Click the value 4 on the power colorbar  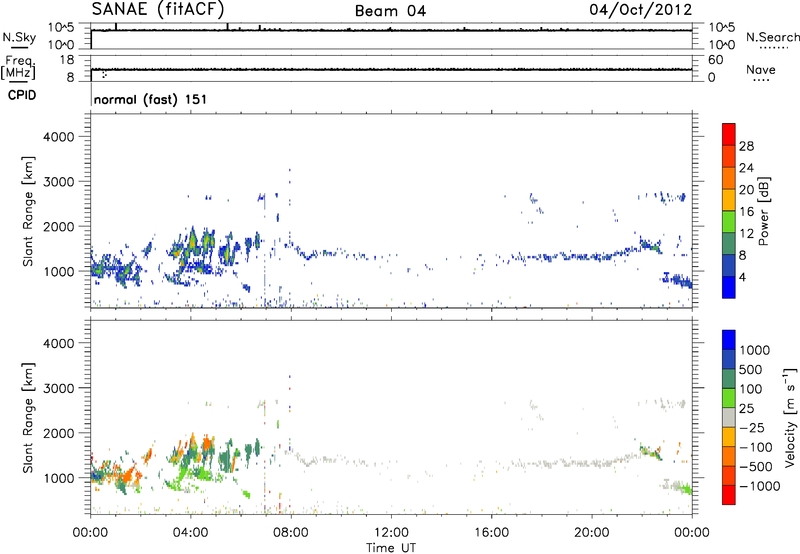(742, 278)
